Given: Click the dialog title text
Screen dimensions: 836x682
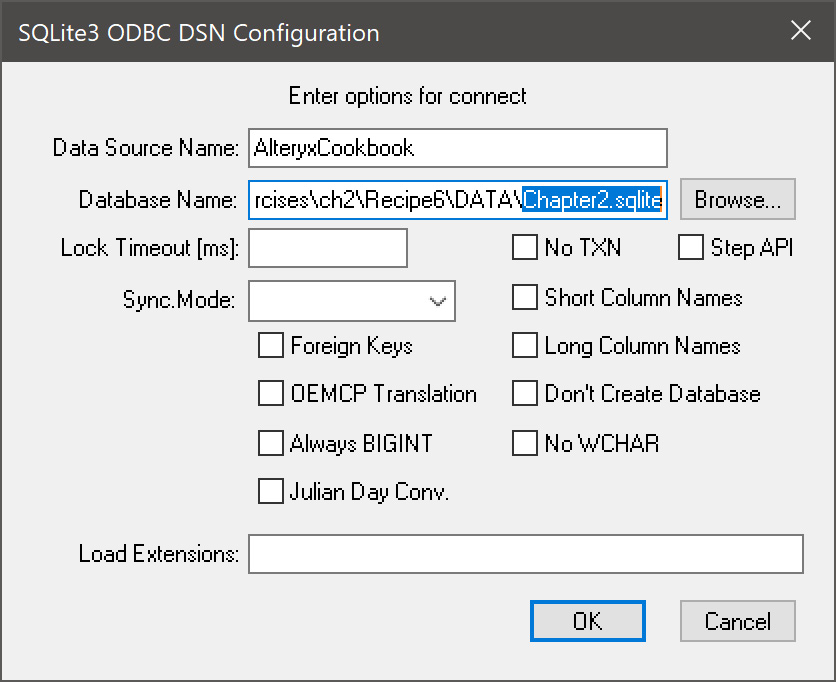Looking at the screenshot, I should pos(199,33).
